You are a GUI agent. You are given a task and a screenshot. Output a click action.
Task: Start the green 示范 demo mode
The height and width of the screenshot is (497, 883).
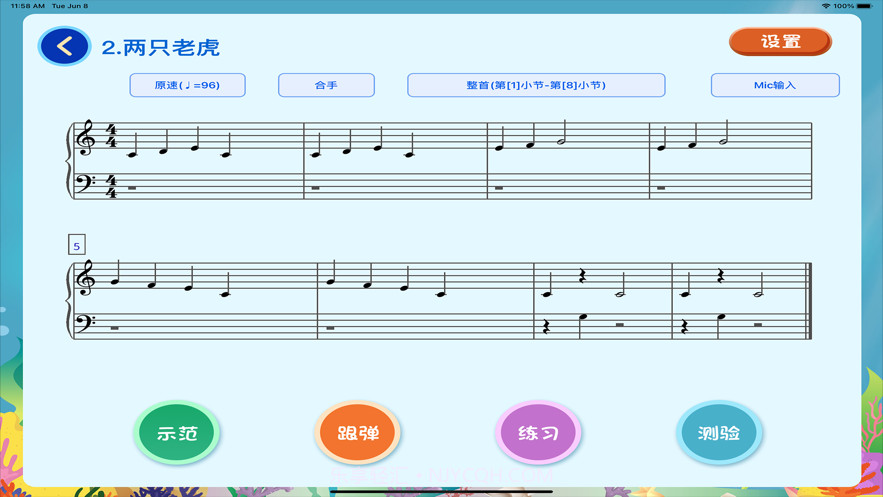pos(177,433)
